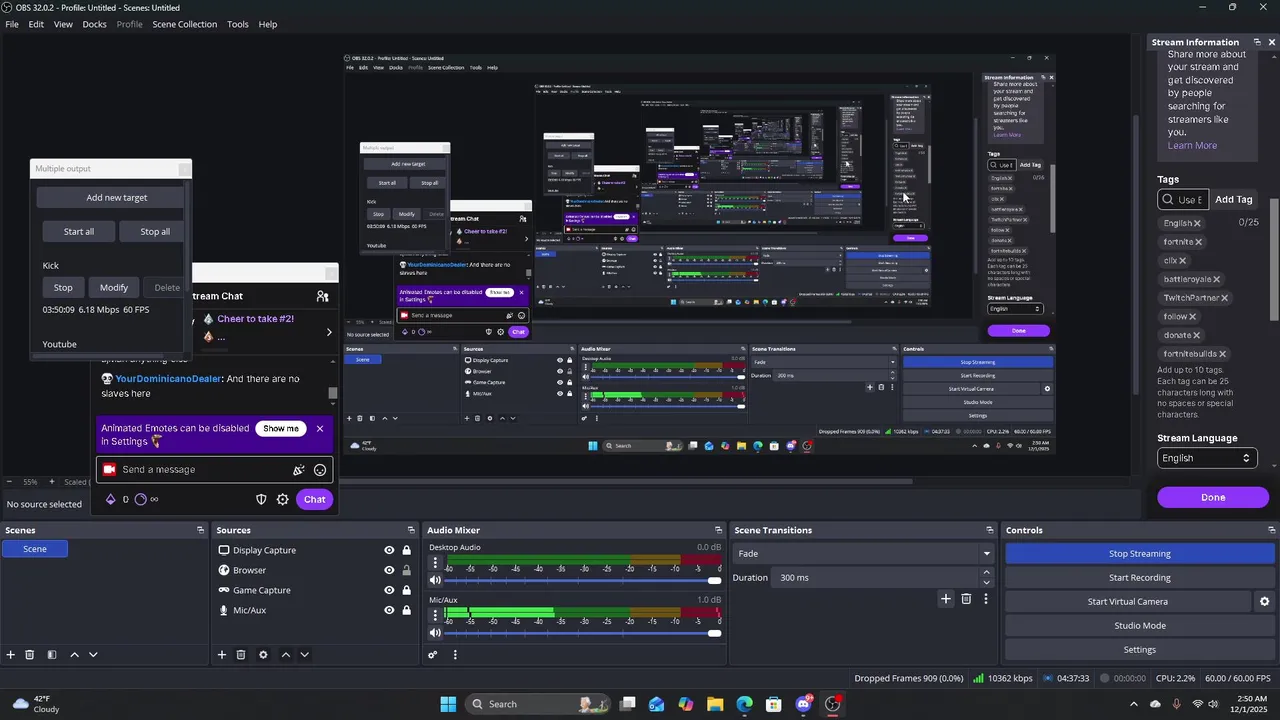This screenshot has width=1280, height=720.
Task: Open Virtual Camera settings gear
Action: 1264,602
